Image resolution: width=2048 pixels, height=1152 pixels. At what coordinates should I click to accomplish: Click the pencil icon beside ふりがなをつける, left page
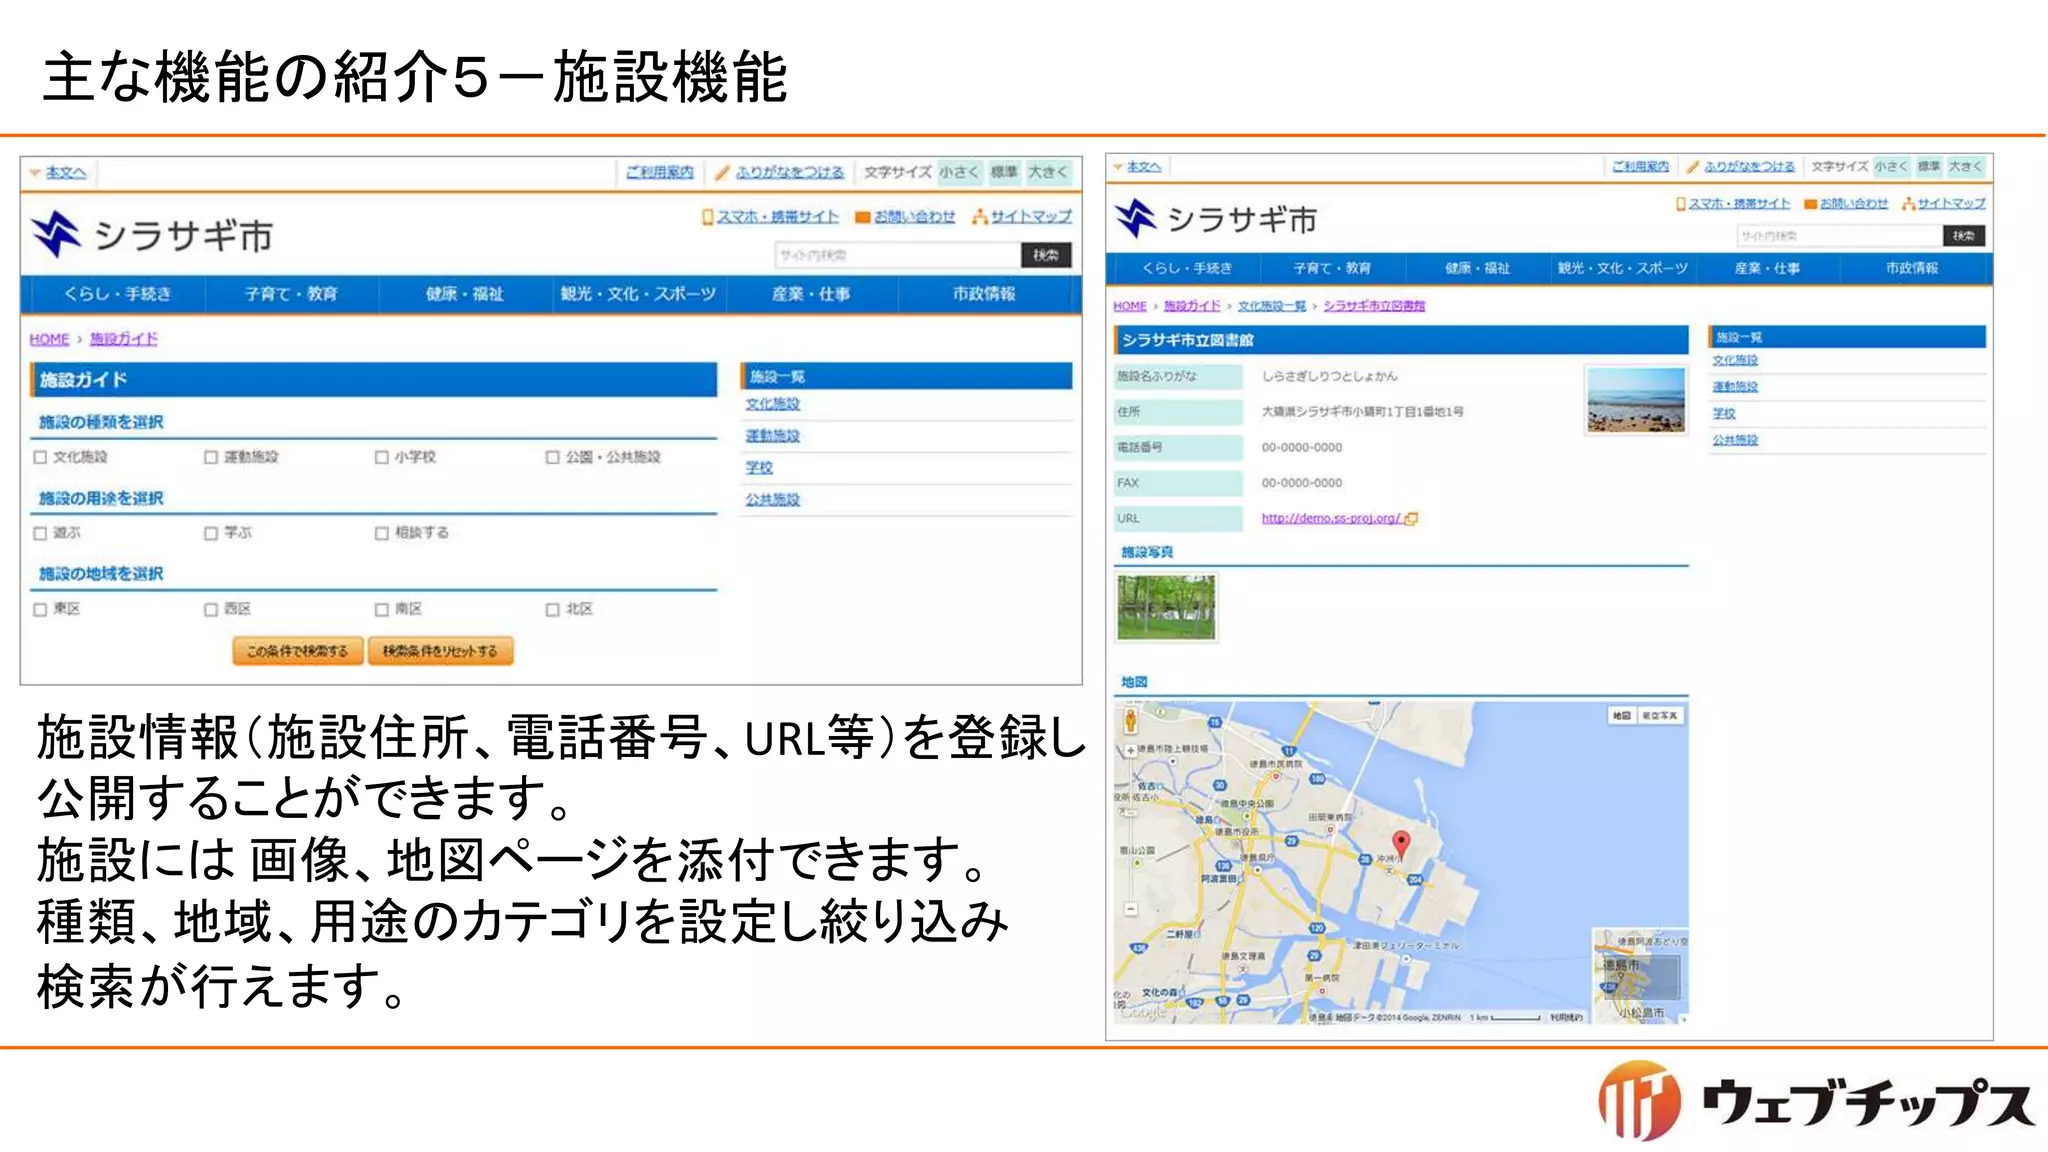pos(722,172)
